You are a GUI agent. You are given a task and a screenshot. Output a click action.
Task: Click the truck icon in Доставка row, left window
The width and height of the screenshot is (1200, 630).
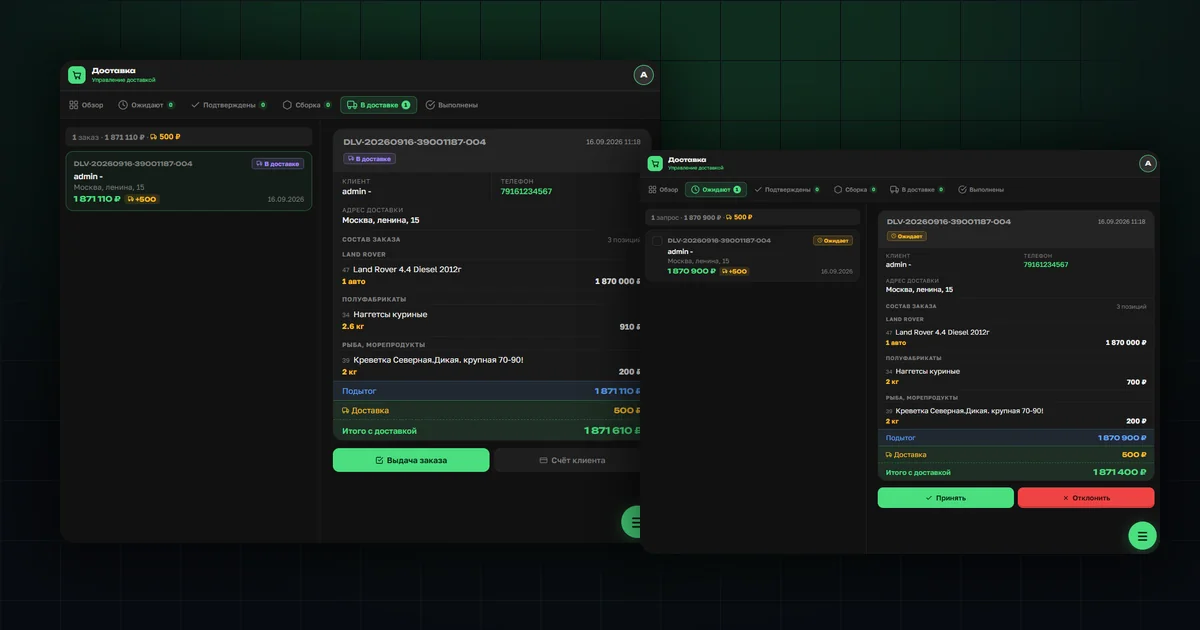346,411
